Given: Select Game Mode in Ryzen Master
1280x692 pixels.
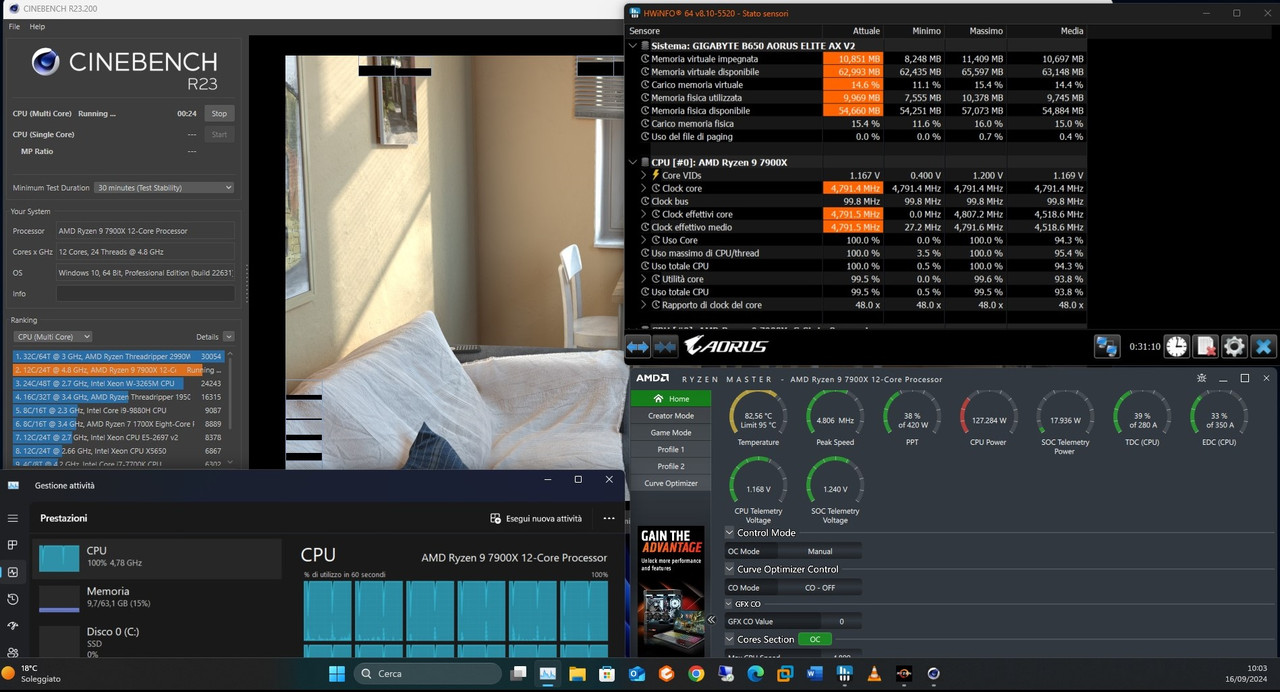Looking at the screenshot, I should [x=671, y=433].
